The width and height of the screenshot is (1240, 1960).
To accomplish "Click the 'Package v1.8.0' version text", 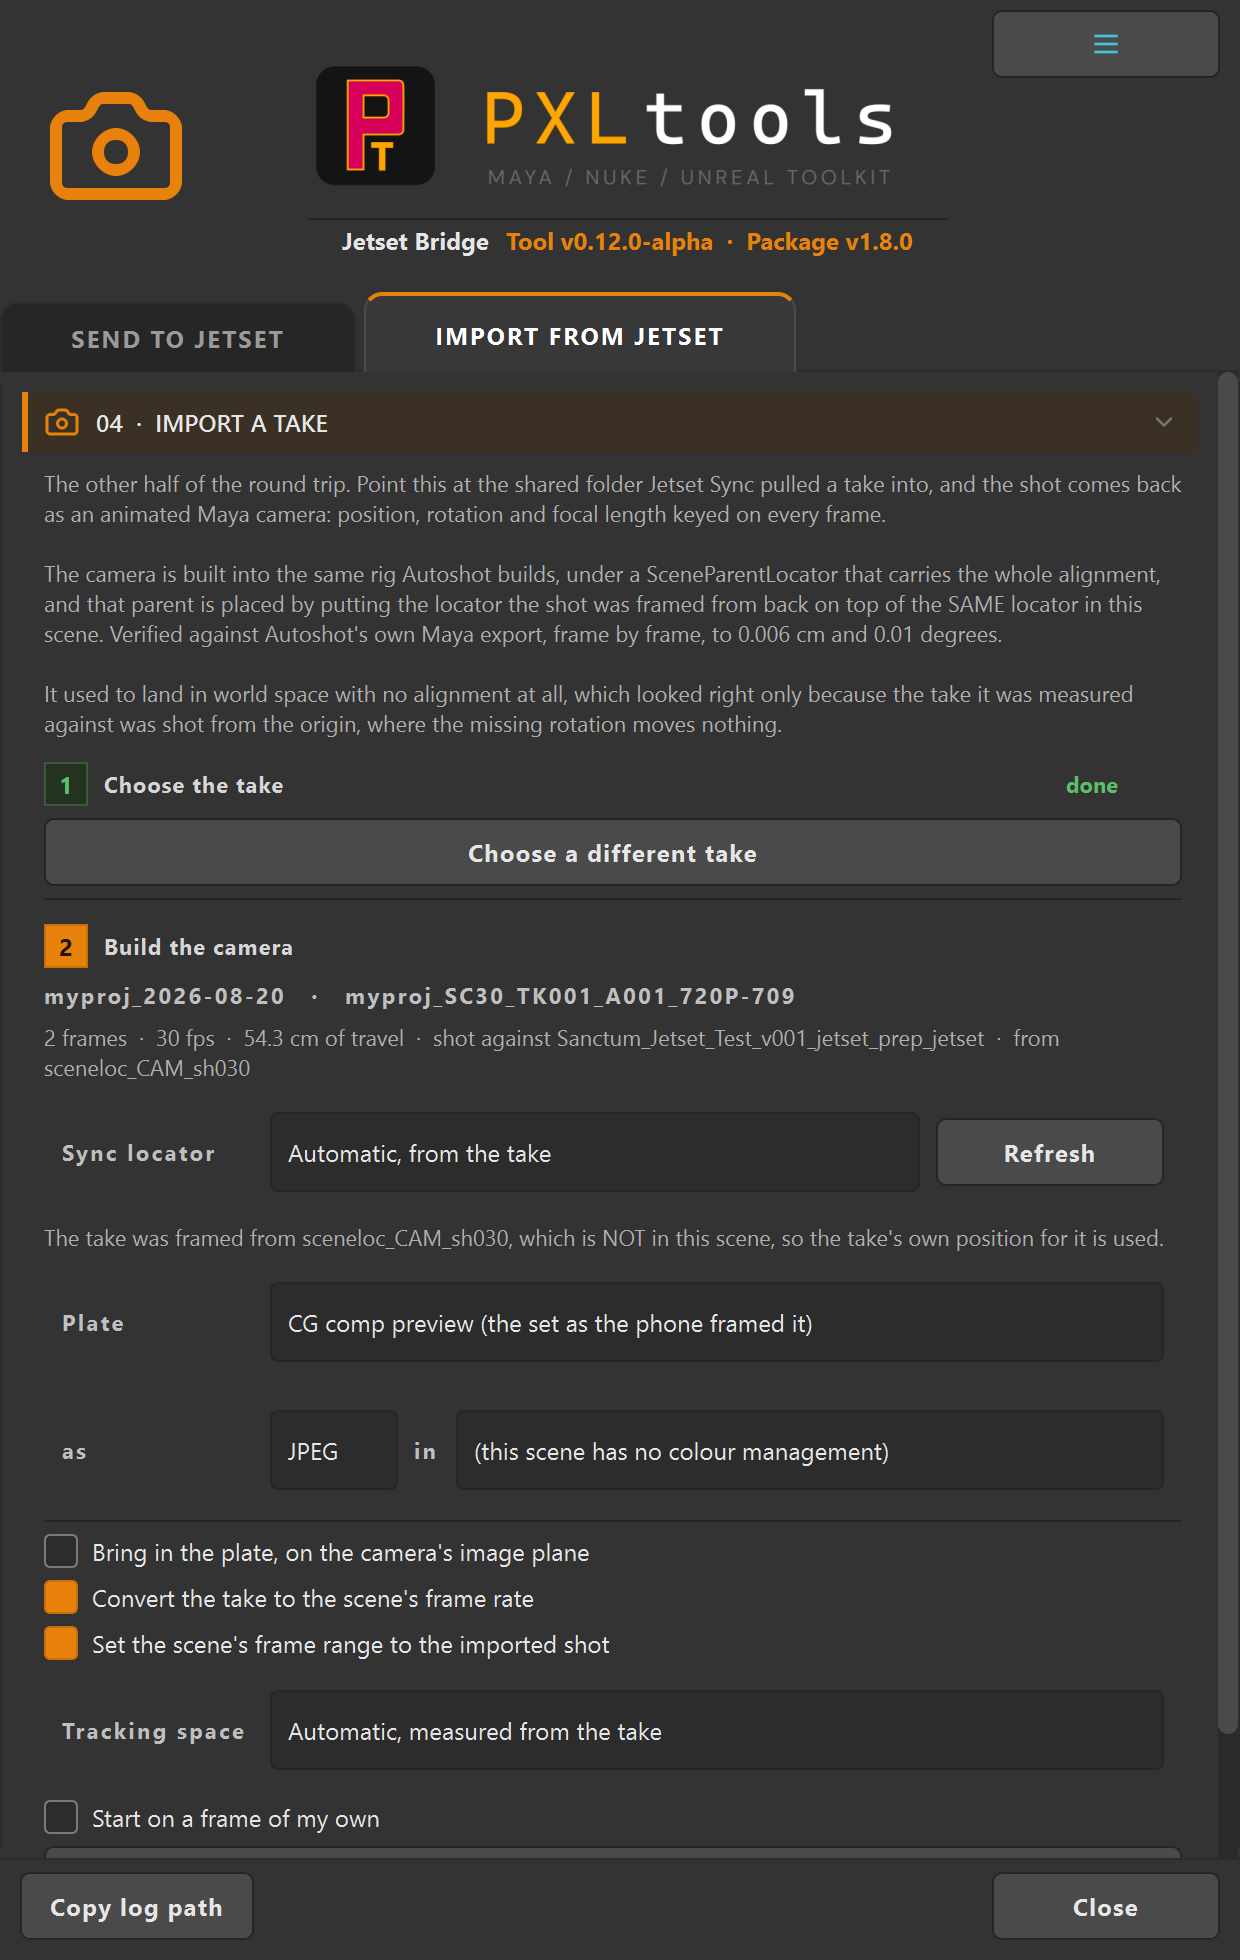I will tap(829, 242).
